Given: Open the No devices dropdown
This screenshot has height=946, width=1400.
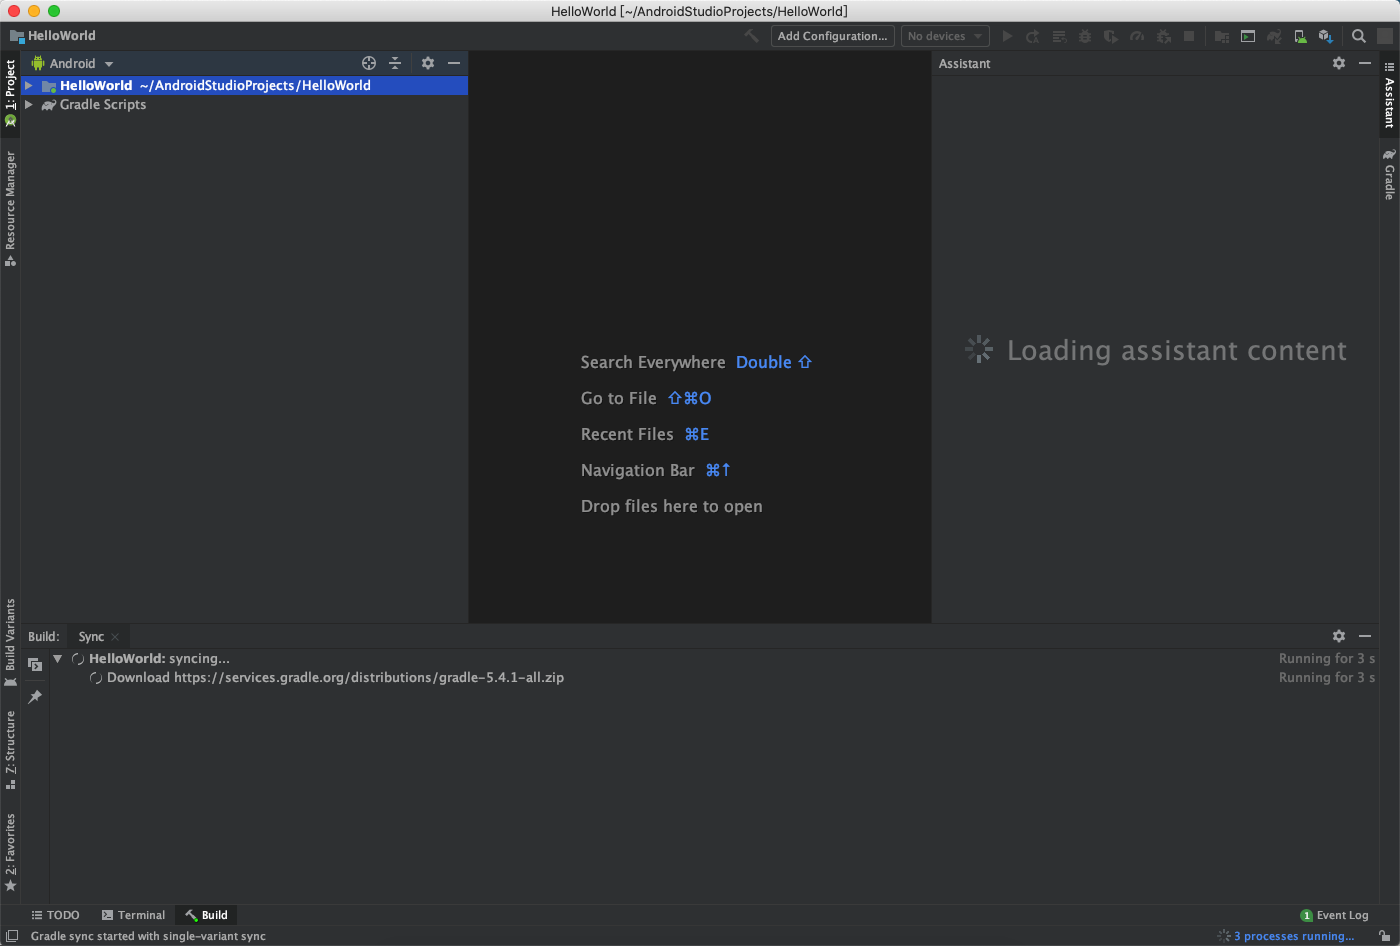Looking at the screenshot, I should pyautogui.click(x=945, y=36).
